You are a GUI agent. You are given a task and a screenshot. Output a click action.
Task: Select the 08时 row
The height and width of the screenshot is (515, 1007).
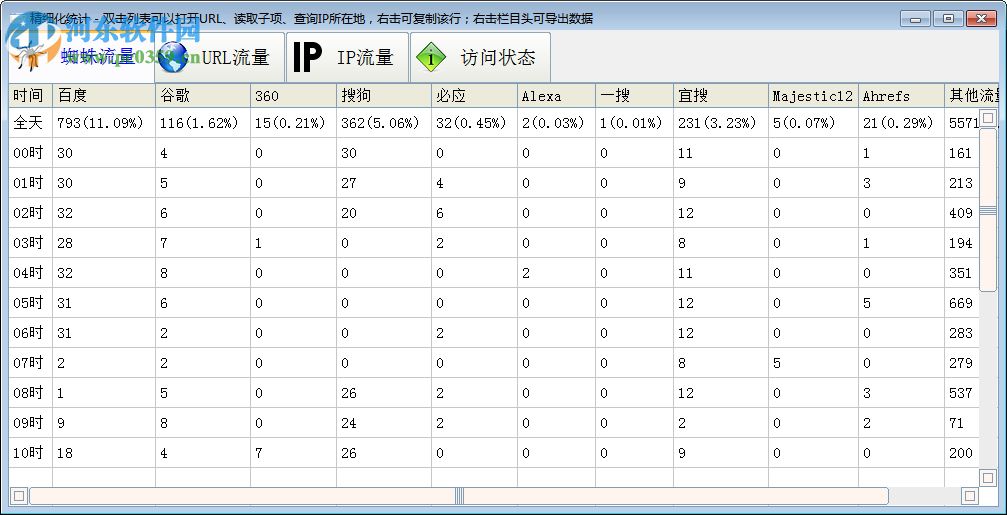[x=495, y=393]
